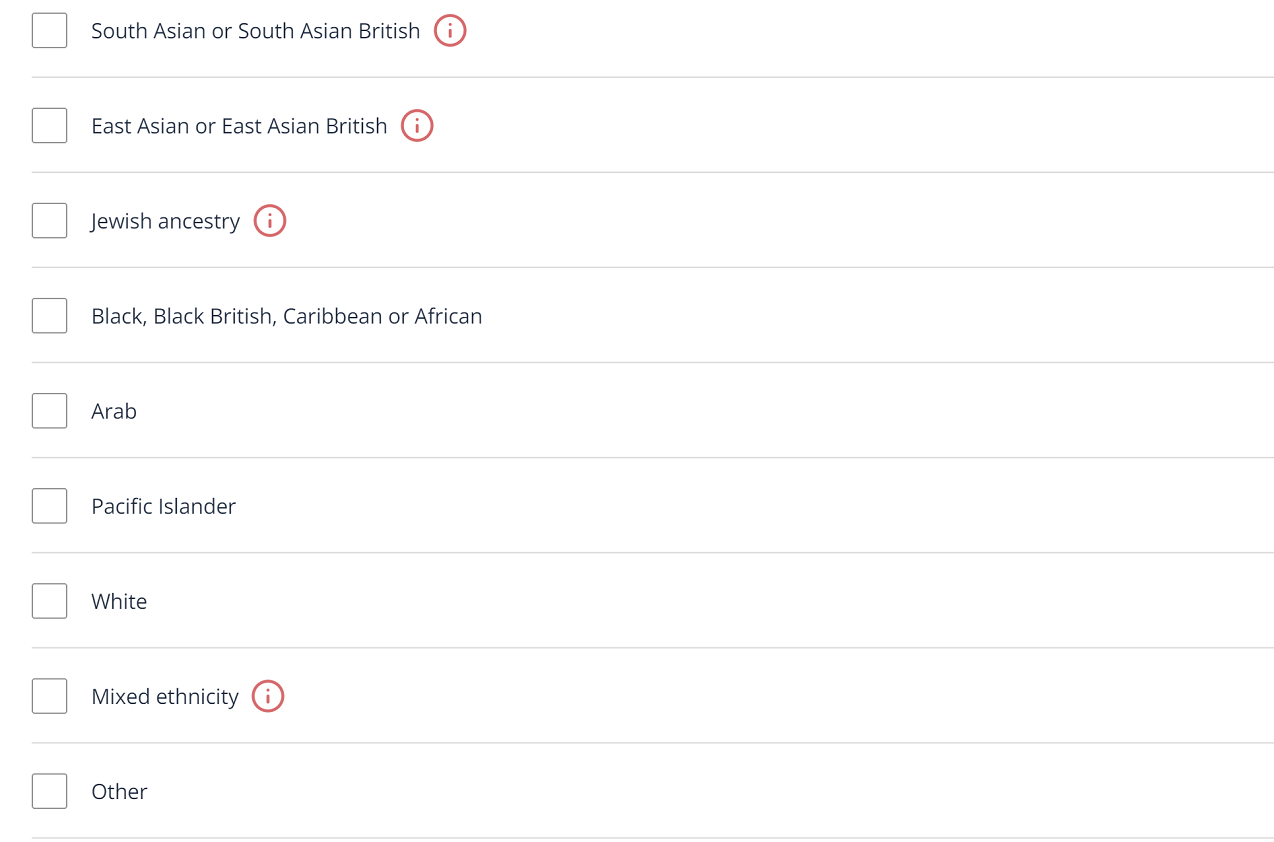Click the 'Pacific Islander' label text
Viewport: 1274px width, 842px height.
pos(164,506)
